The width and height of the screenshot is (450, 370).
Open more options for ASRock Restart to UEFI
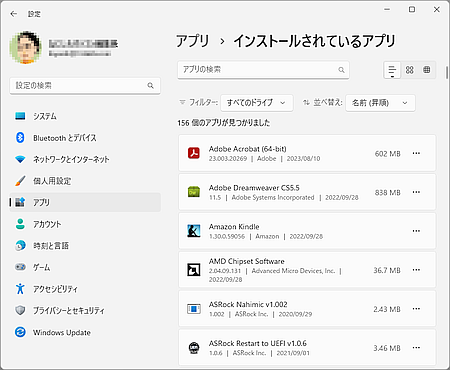click(416, 348)
